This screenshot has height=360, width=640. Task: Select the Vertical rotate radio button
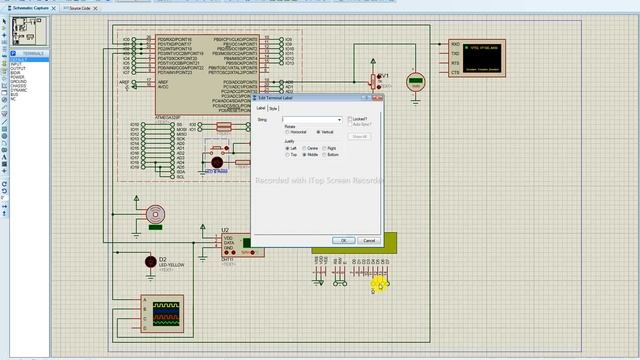click(x=318, y=132)
